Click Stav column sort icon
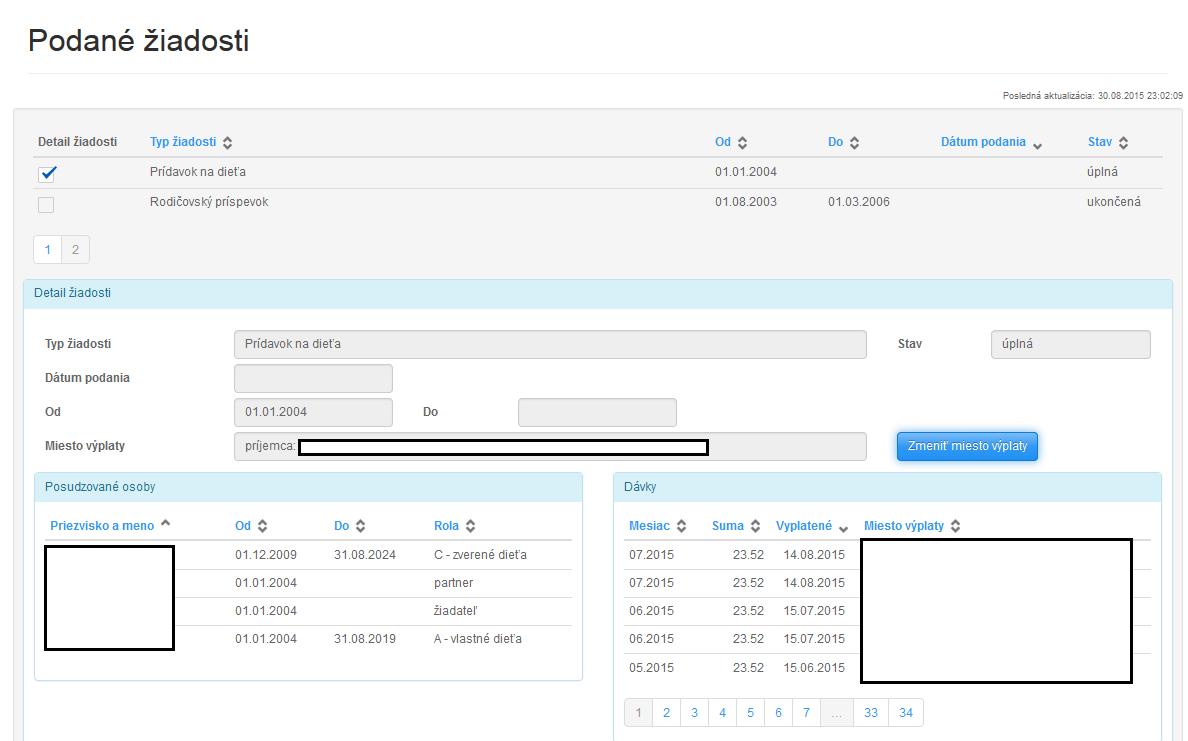1188x741 pixels. tap(1123, 143)
